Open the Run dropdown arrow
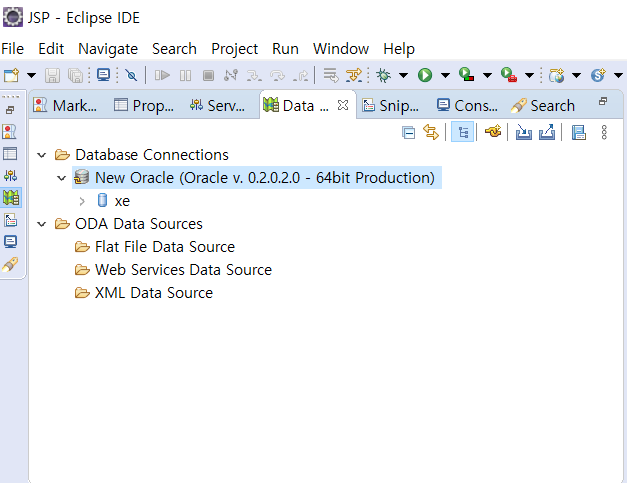Image resolution: width=627 pixels, height=483 pixels. 445,75
